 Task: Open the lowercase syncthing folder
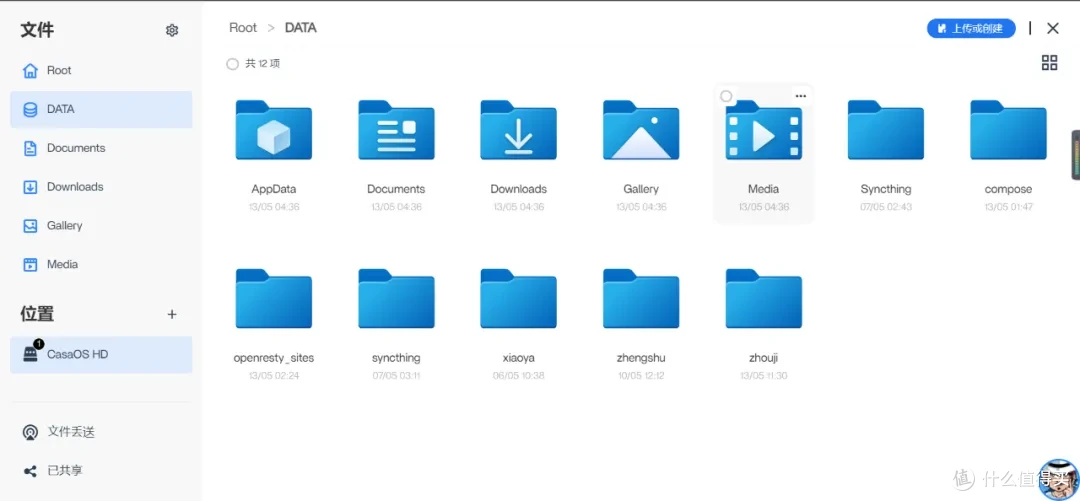pos(396,298)
